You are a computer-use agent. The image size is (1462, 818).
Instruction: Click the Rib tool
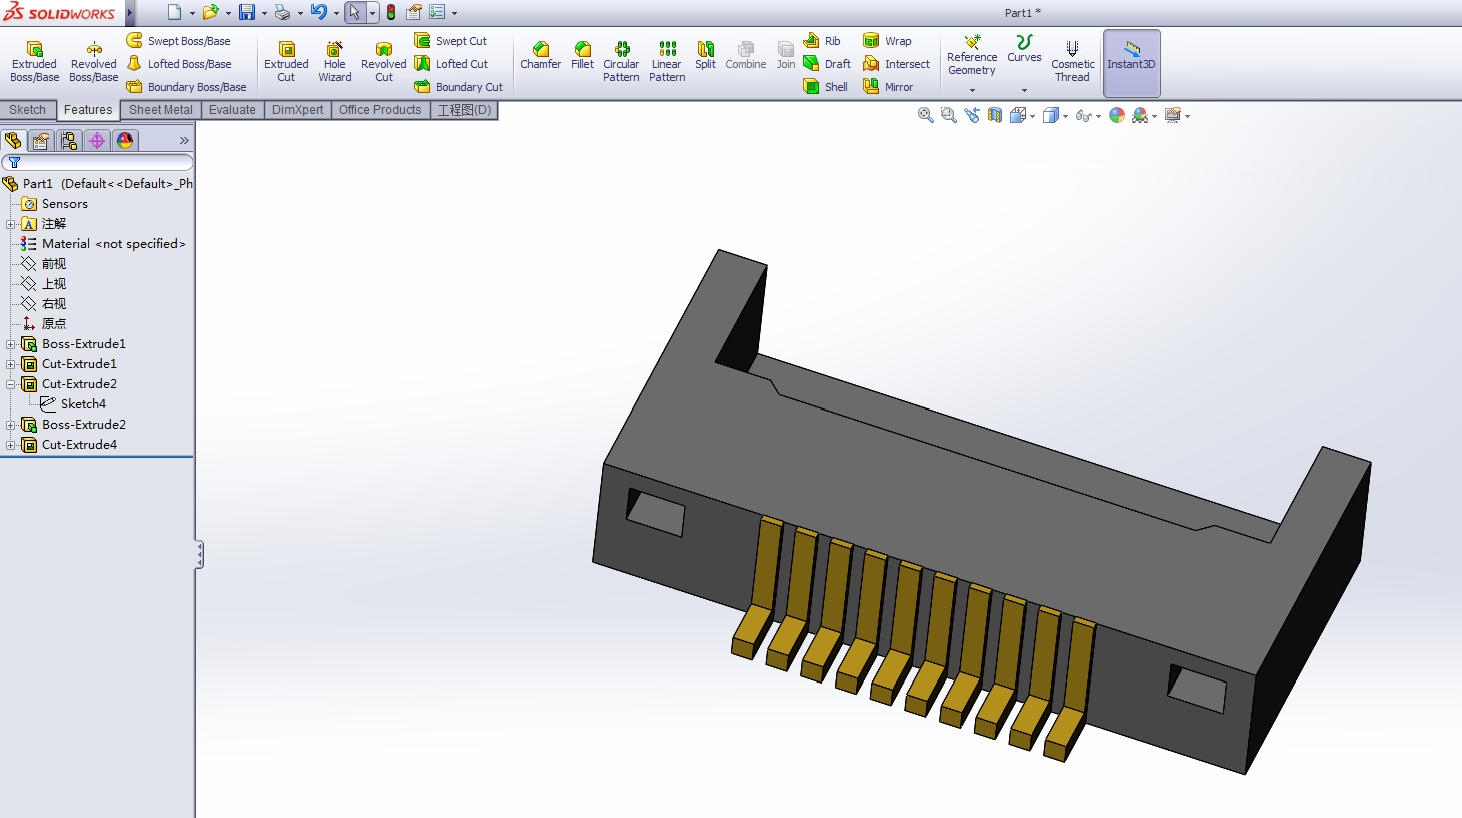pos(822,41)
